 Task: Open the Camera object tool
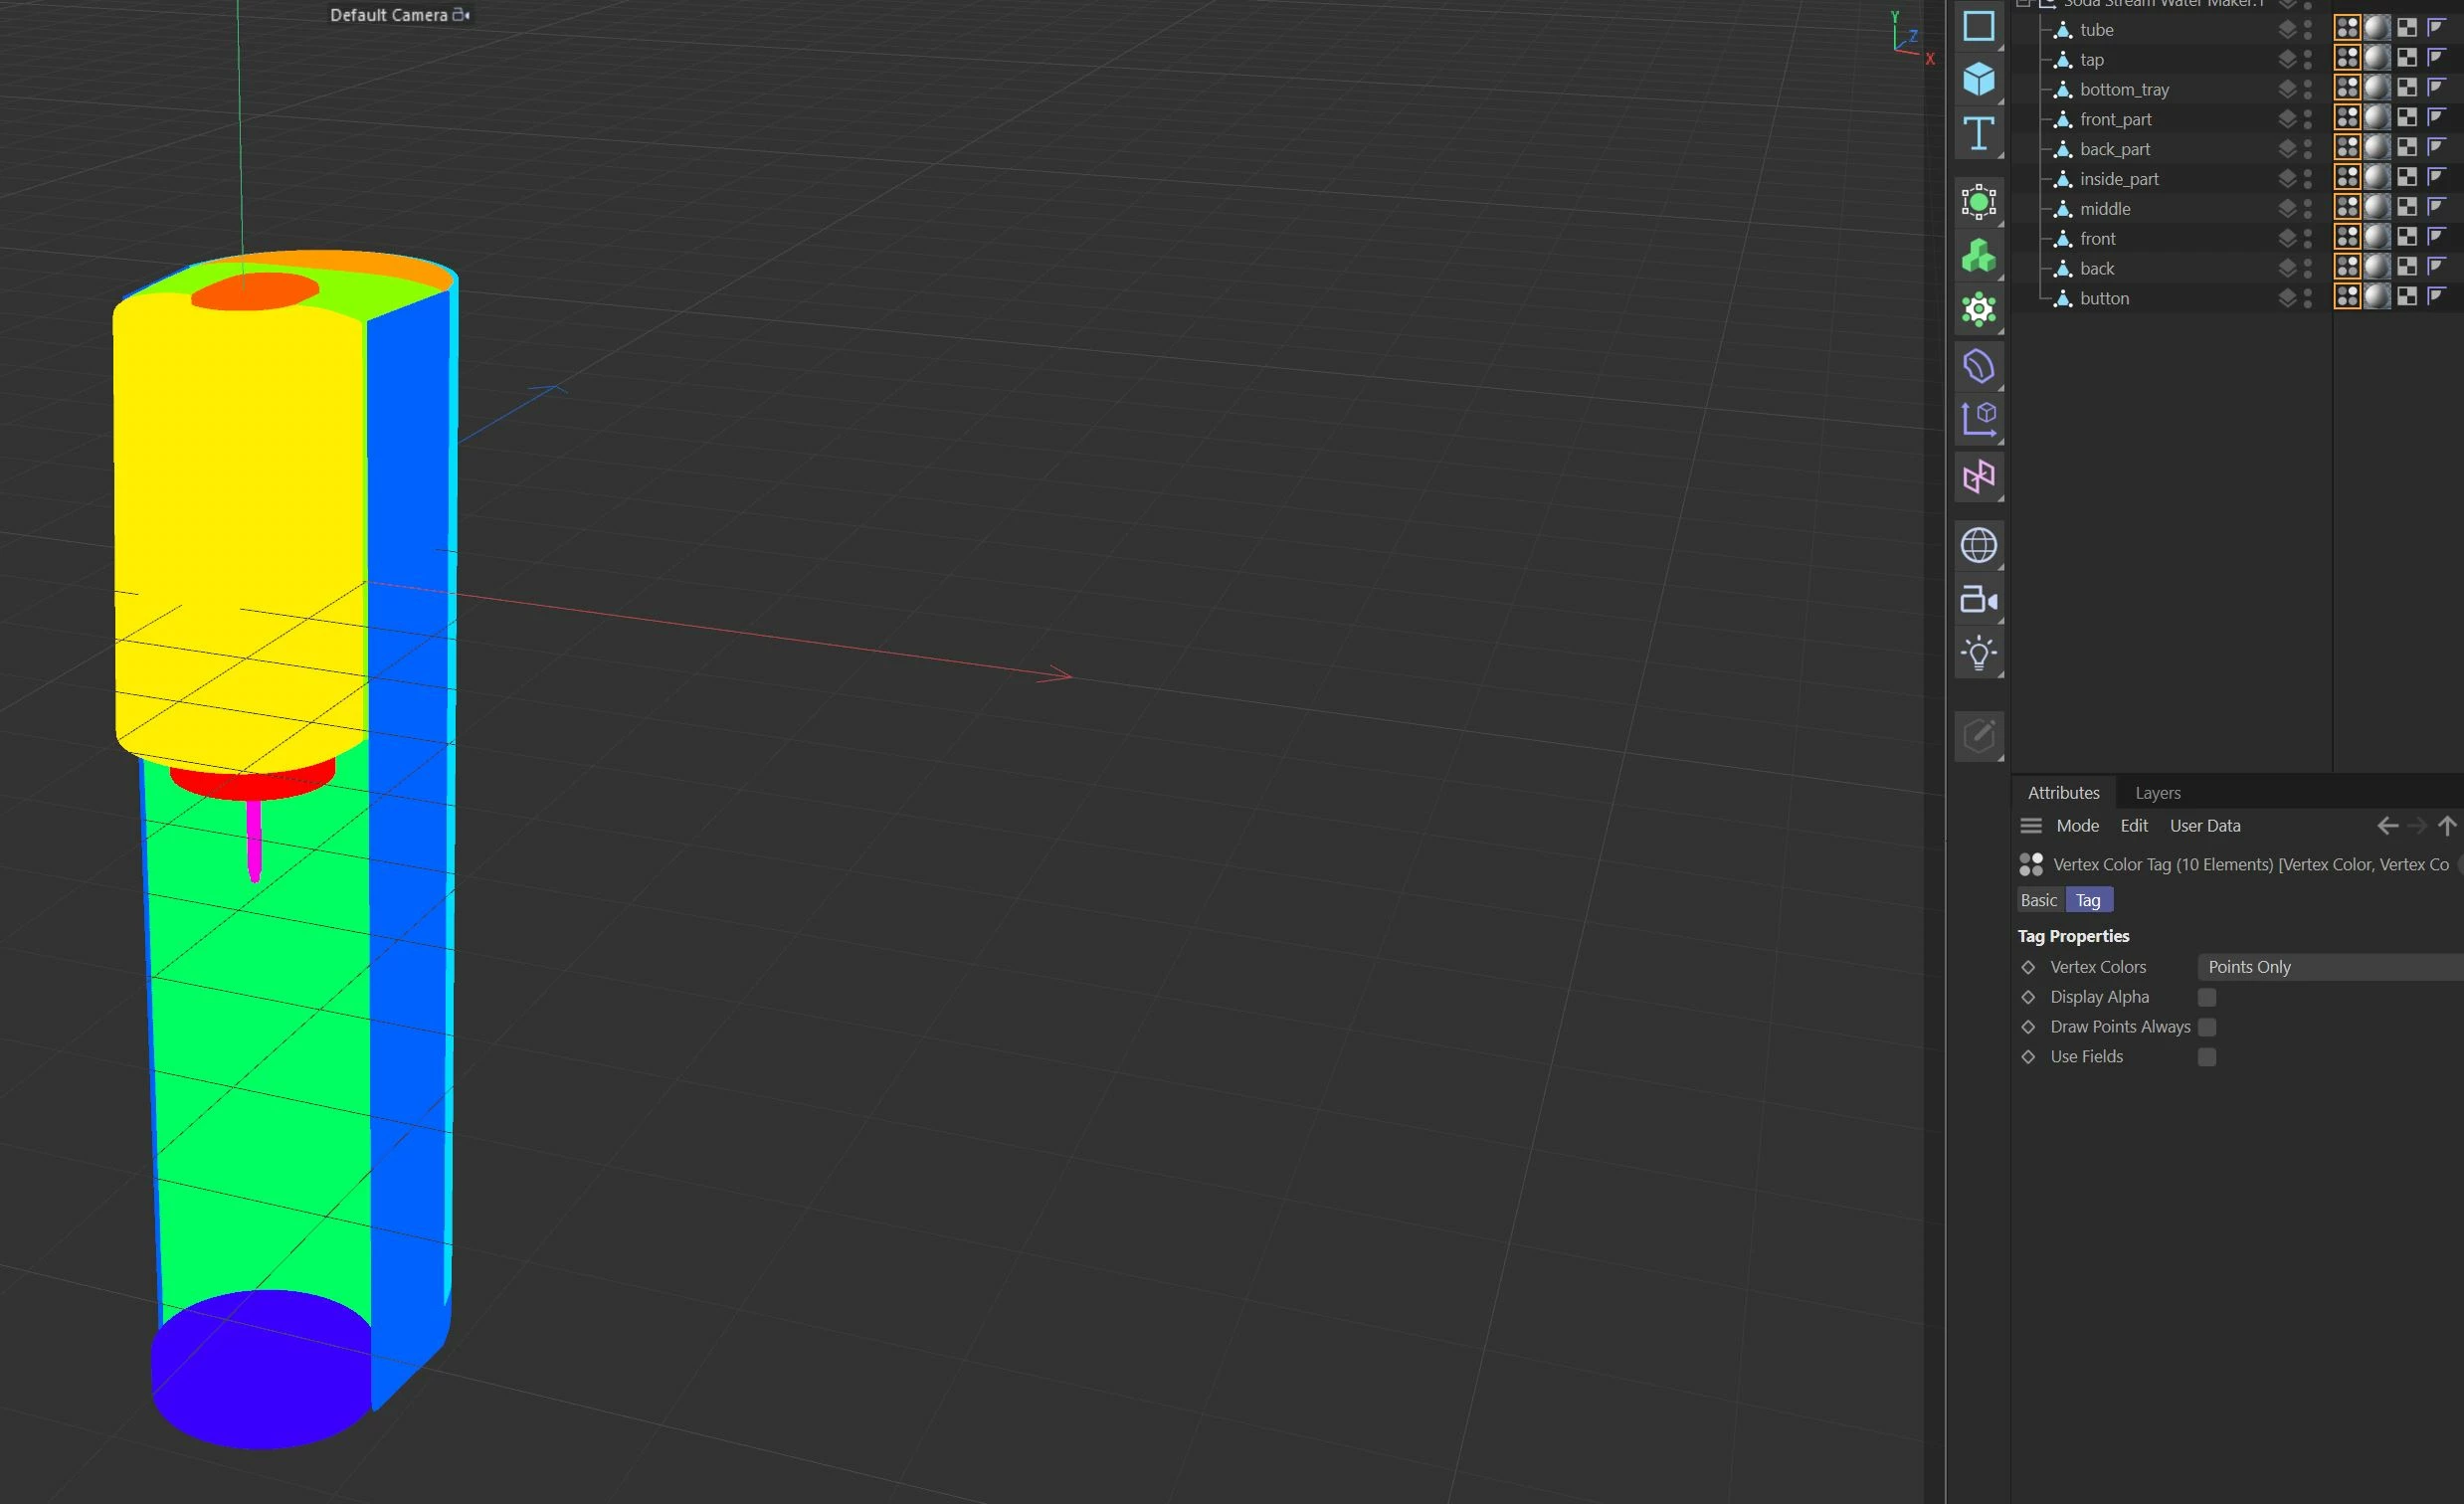1978,600
